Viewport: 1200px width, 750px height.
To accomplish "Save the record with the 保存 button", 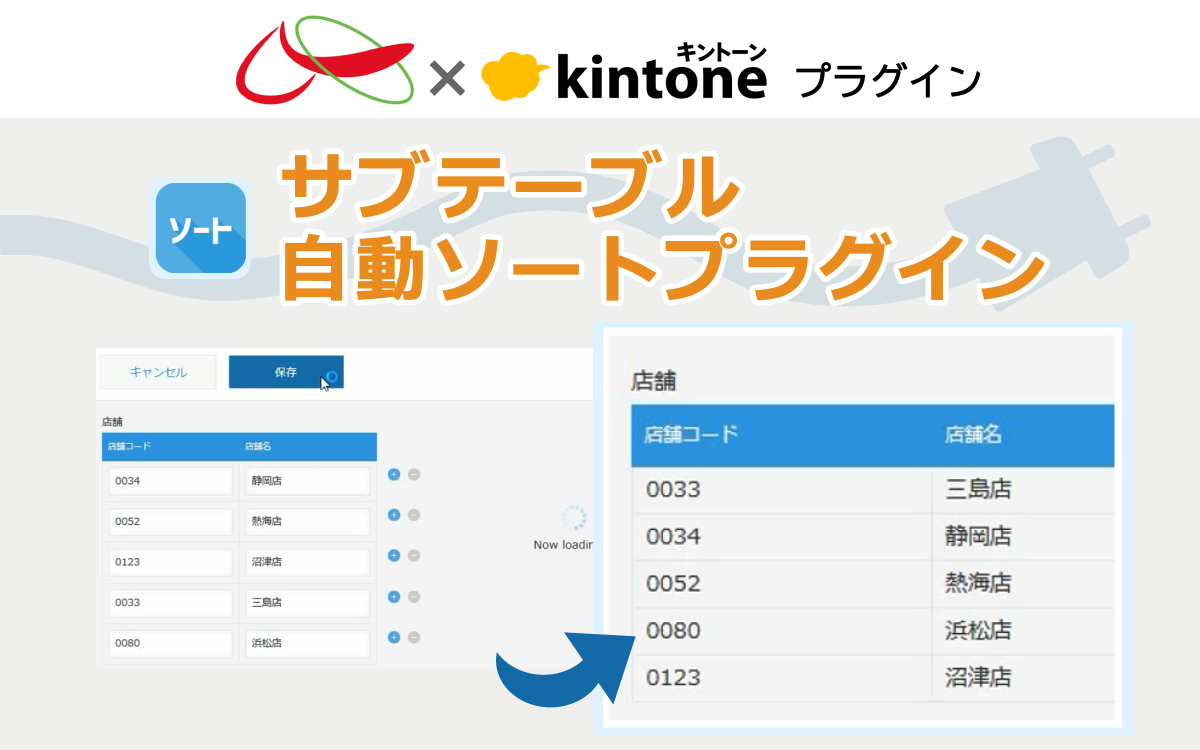I will pos(286,372).
